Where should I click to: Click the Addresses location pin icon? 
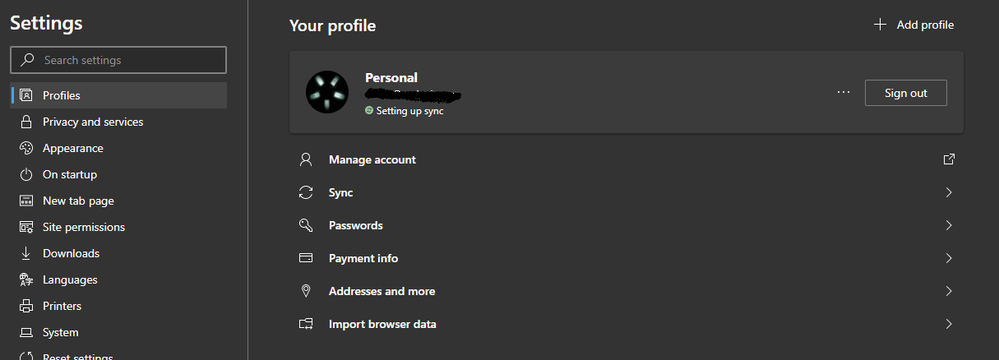point(306,291)
